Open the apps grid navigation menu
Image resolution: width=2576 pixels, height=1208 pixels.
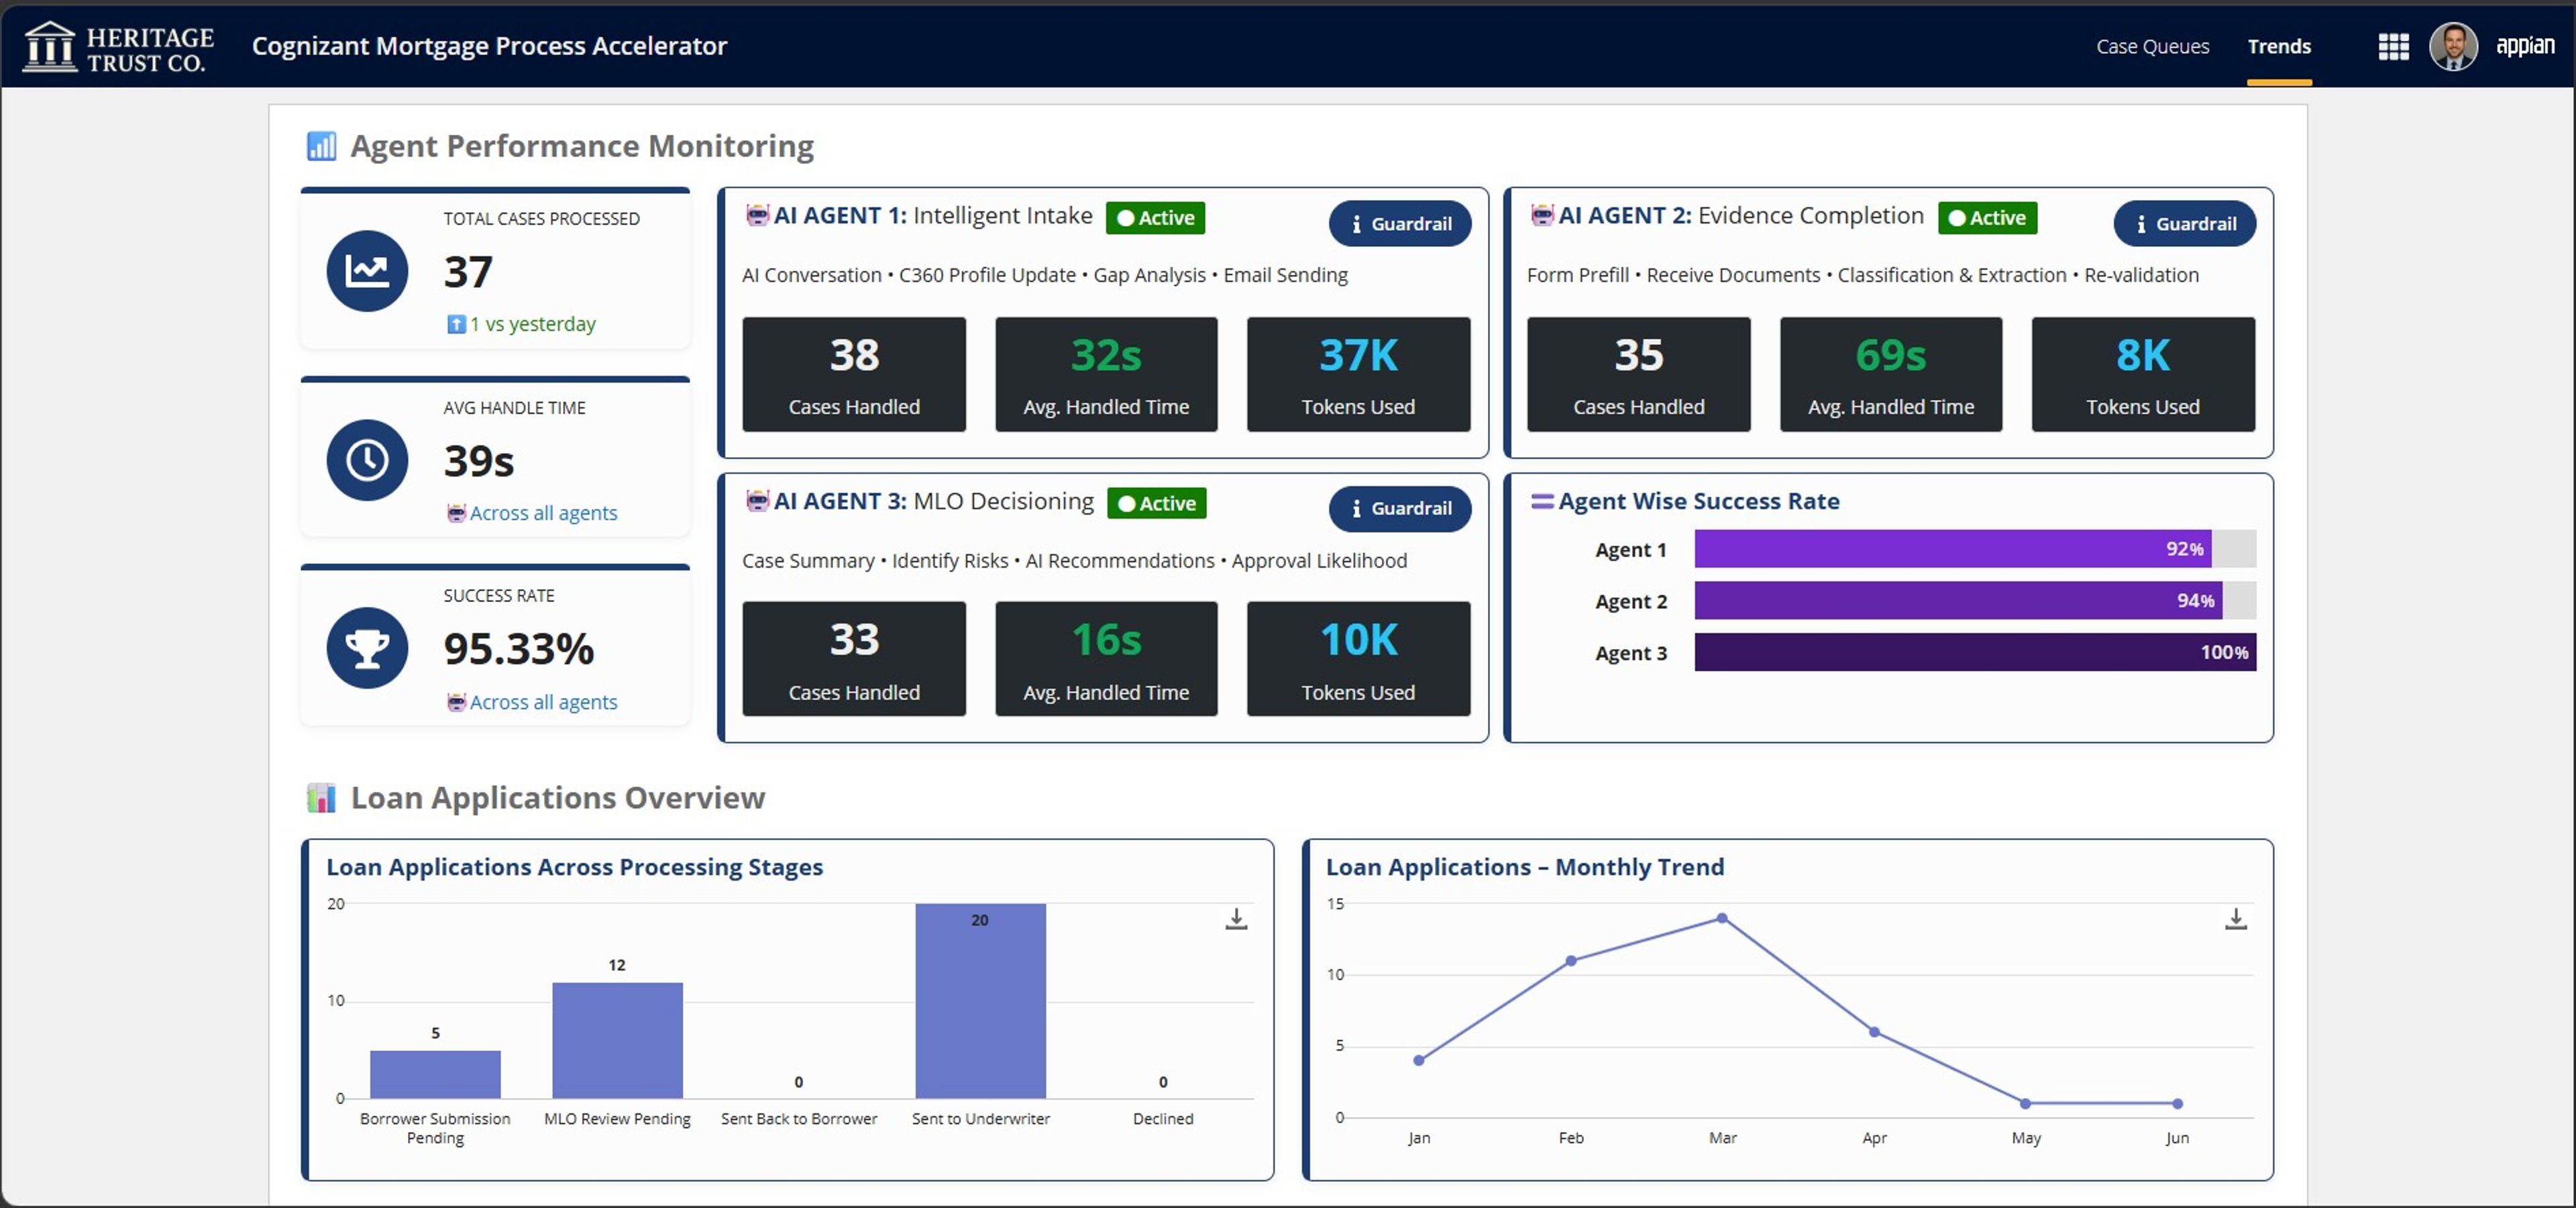pos(2393,46)
